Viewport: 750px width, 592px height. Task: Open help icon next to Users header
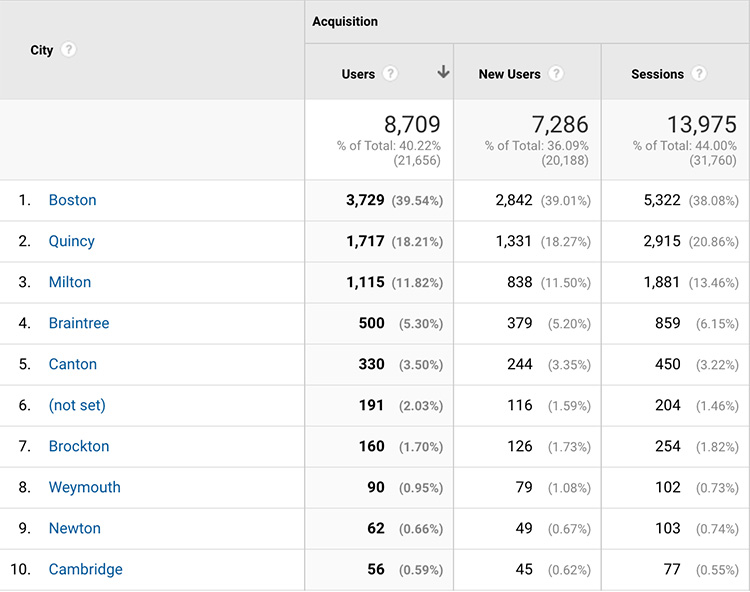pos(390,74)
